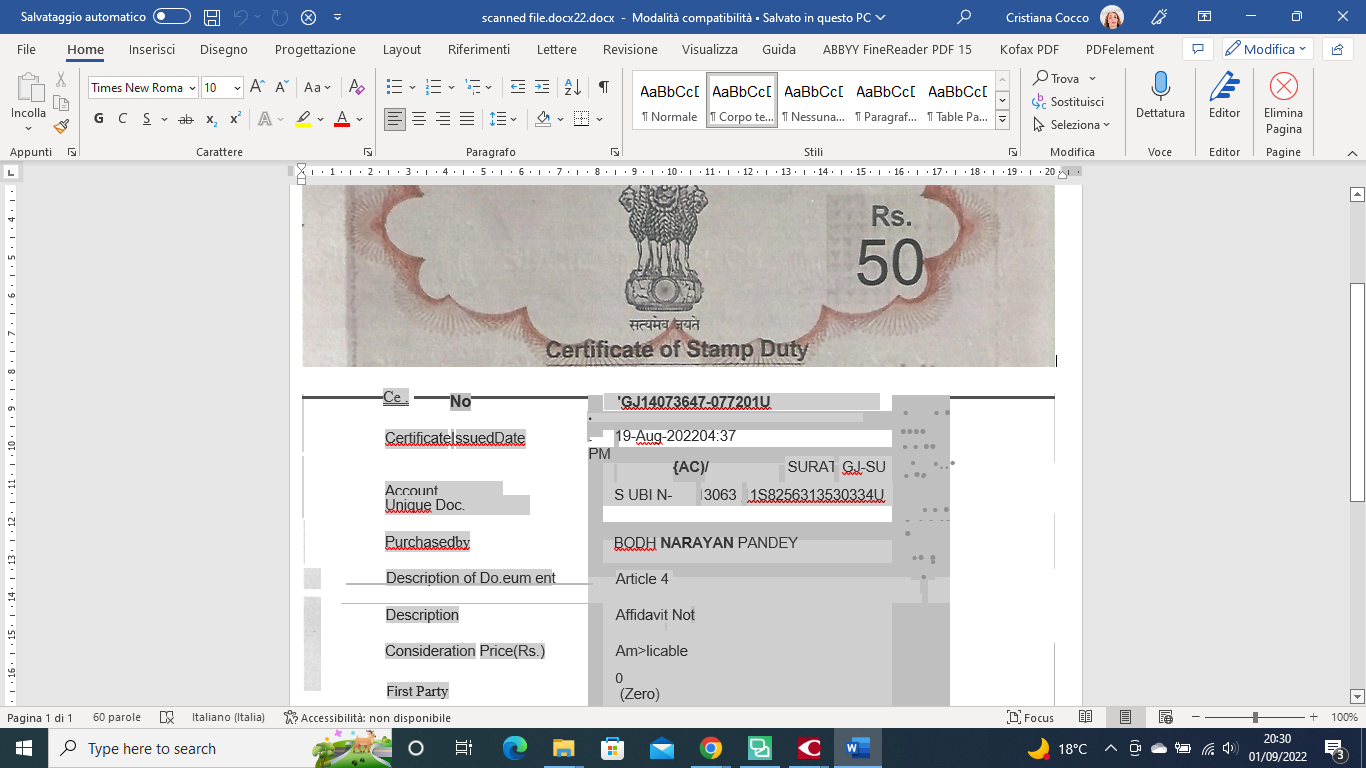Sort text A to Z

(x=572, y=87)
